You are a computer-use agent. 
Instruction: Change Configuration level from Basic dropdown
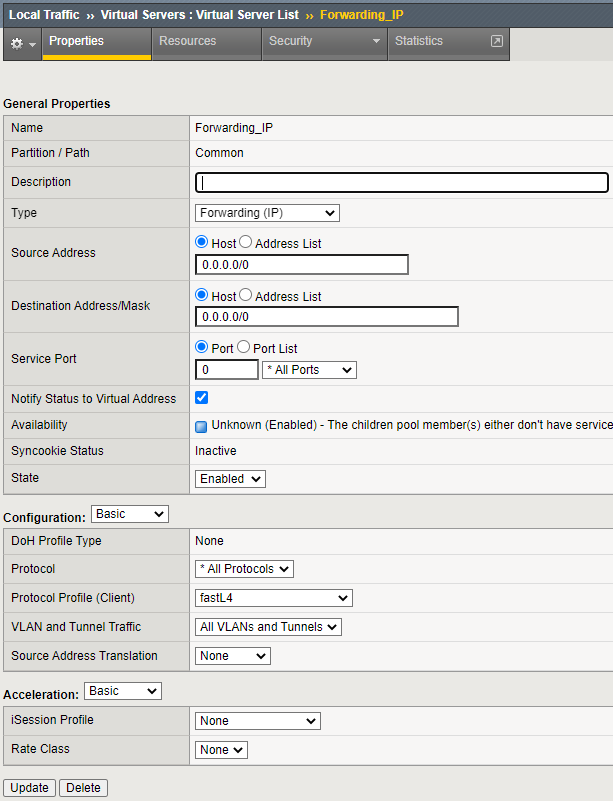[130, 514]
